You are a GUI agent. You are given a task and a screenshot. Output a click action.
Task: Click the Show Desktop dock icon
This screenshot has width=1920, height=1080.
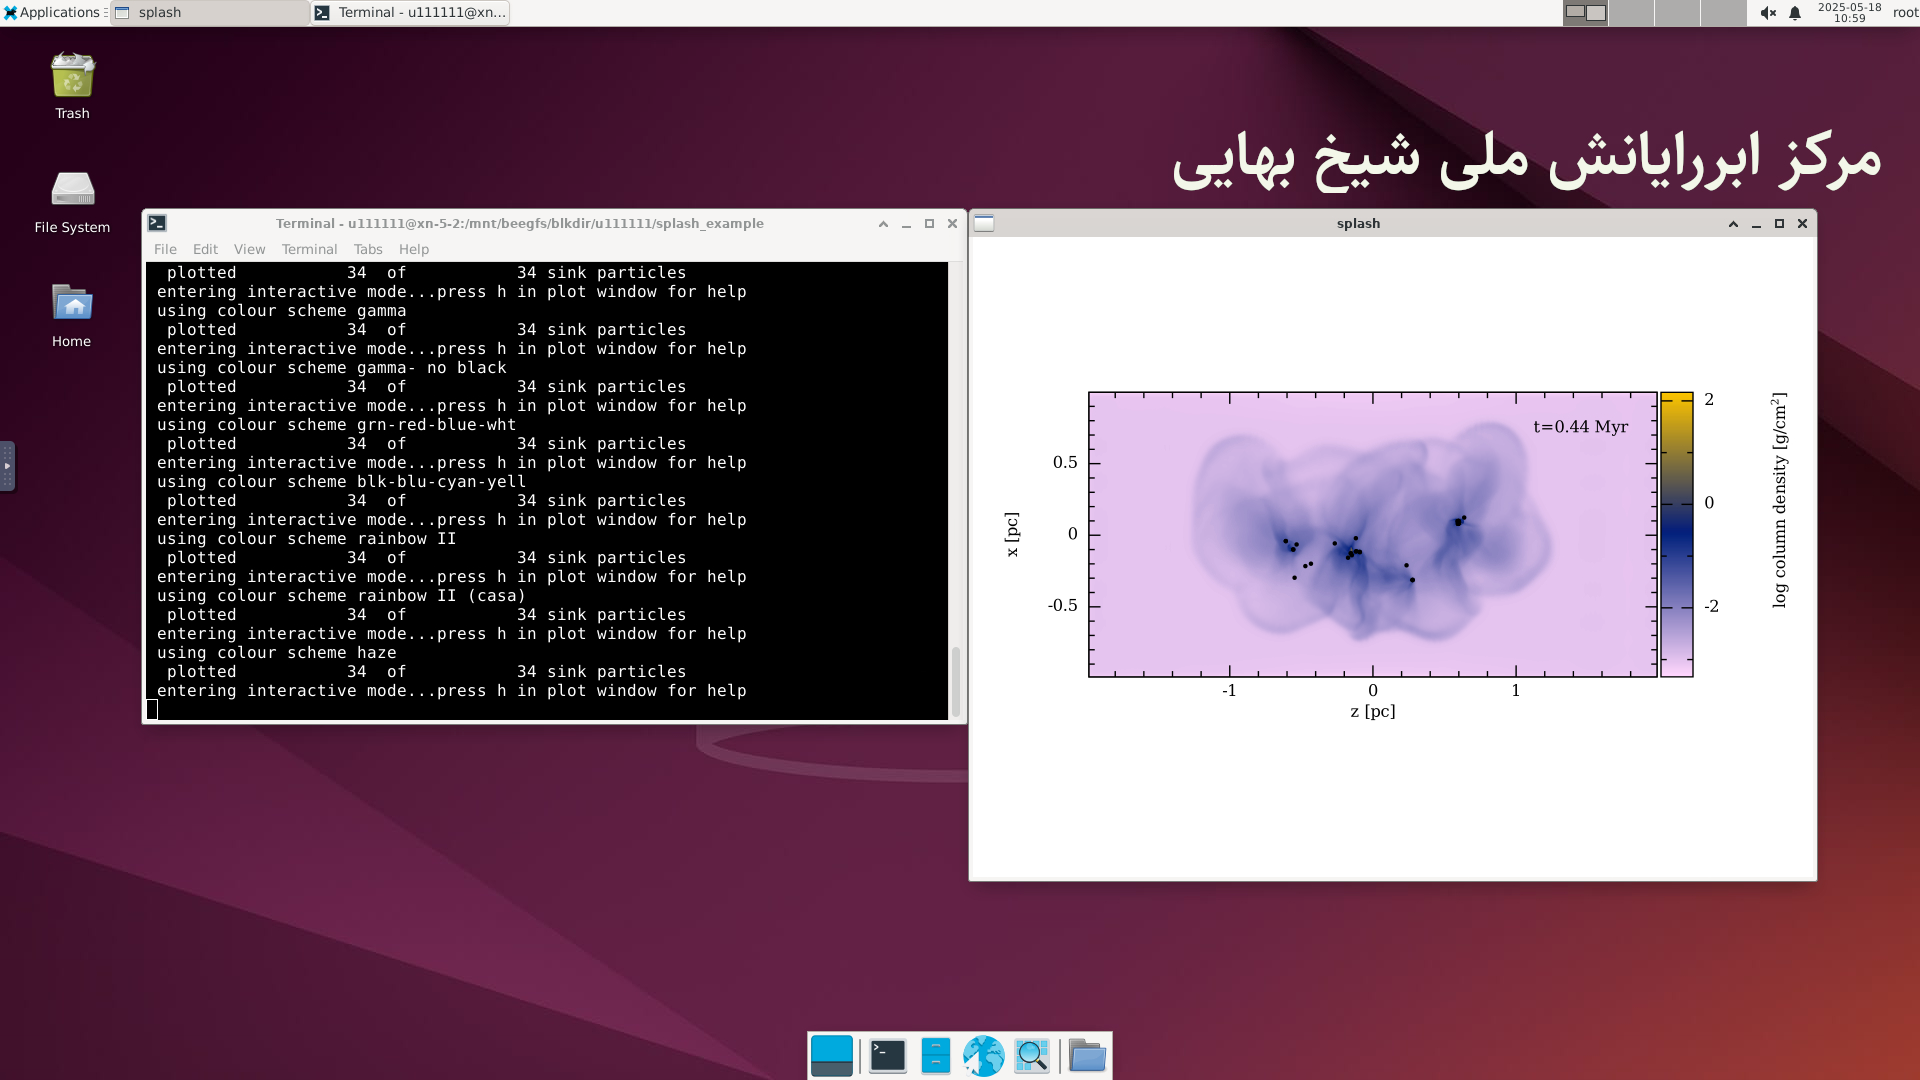pos(832,1056)
